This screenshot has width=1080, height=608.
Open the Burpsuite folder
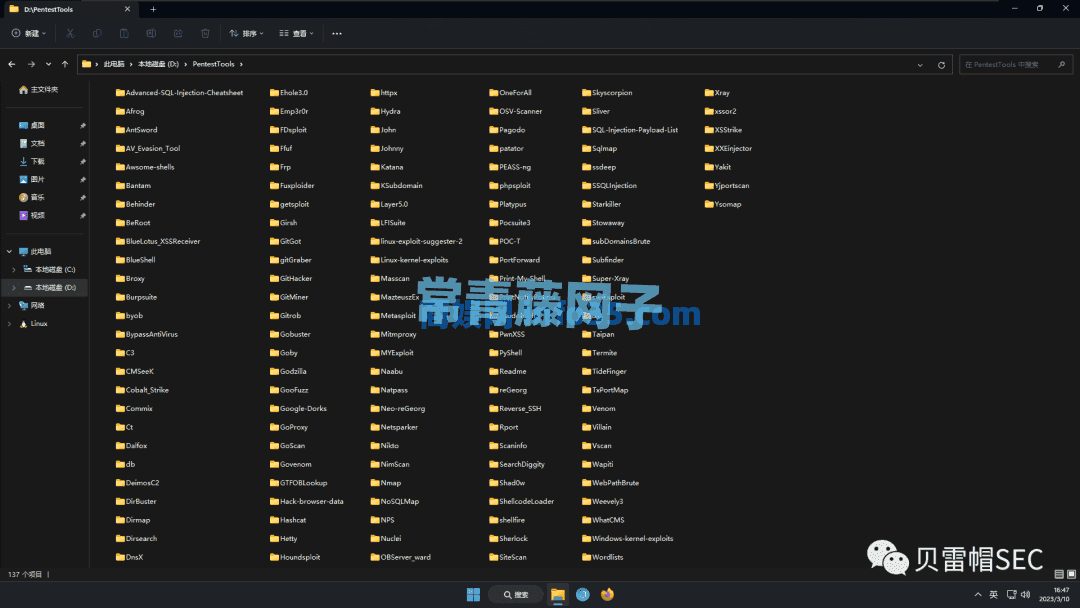[x=136, y=297]
